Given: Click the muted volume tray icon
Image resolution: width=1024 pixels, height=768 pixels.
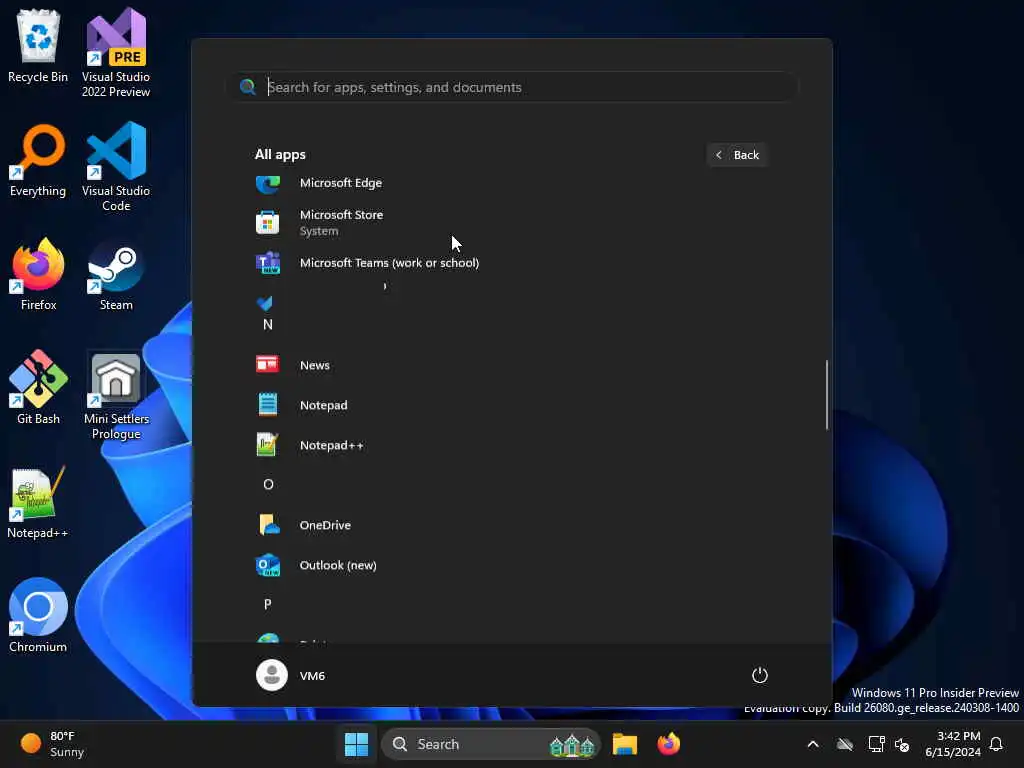Looking at the screenshot, I should 902,744.
